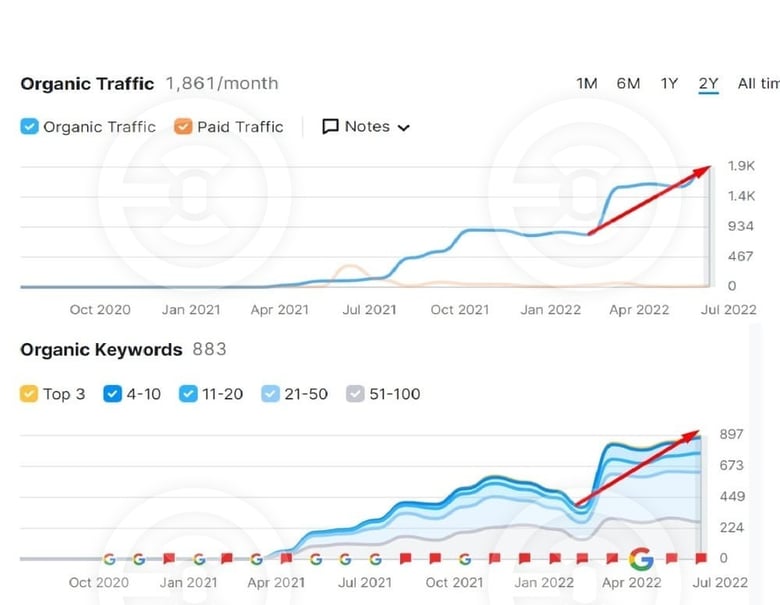Click the first red flag marker before Jan 2021
Image resolution: width=780 pixels, height=605 pixels.
[x=169, y=558]
